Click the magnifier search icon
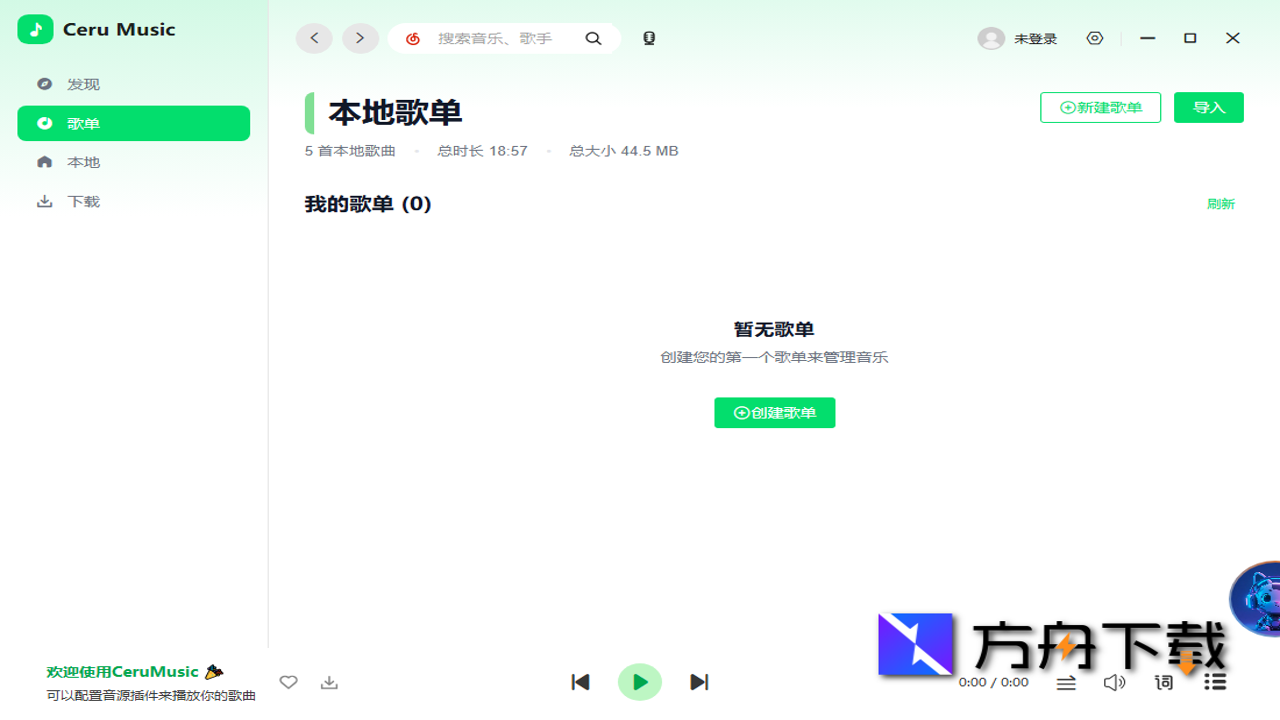 point(593,39)
